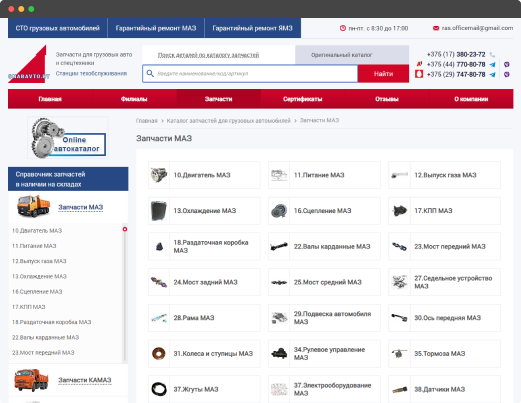The image size is (521, 403).
Task: Click the search input field
Action: click(x=250, y=73)
